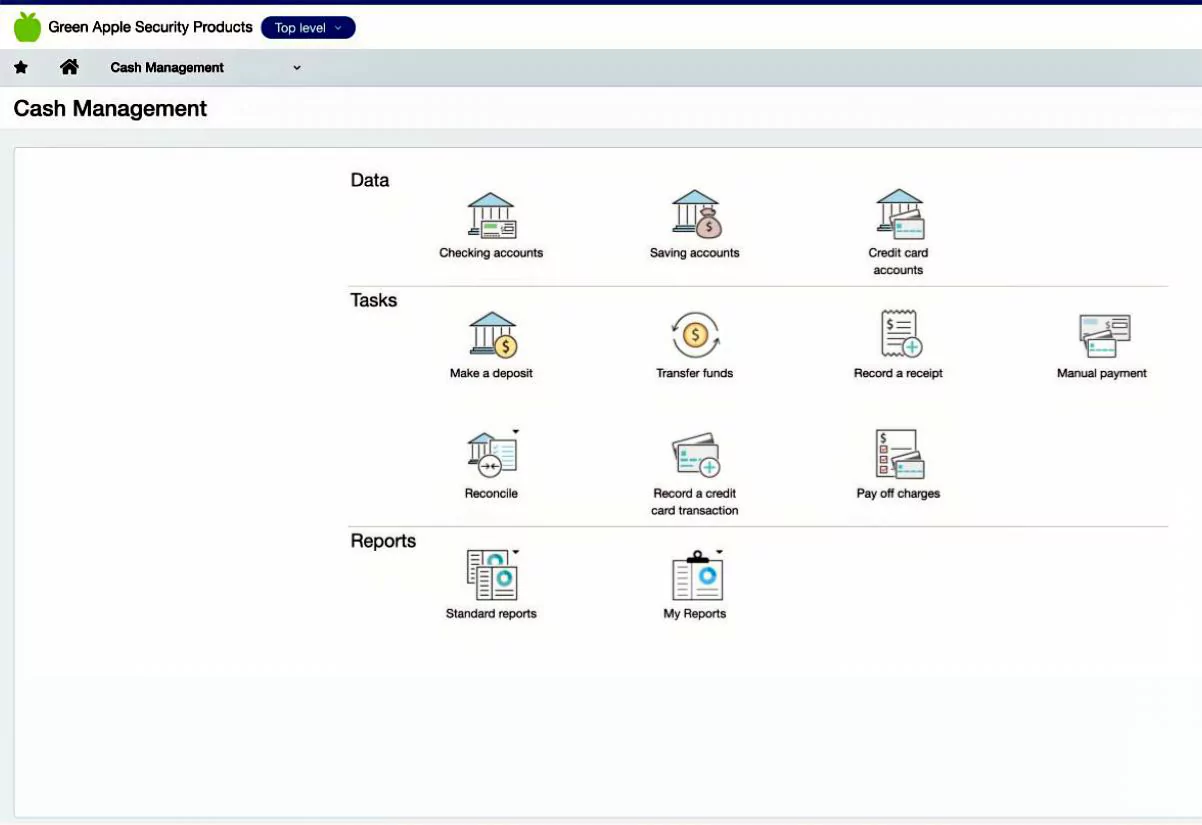This screenshot has height=825, width=1202.
Task: Open Saving accounts
Action: point(695,215)
